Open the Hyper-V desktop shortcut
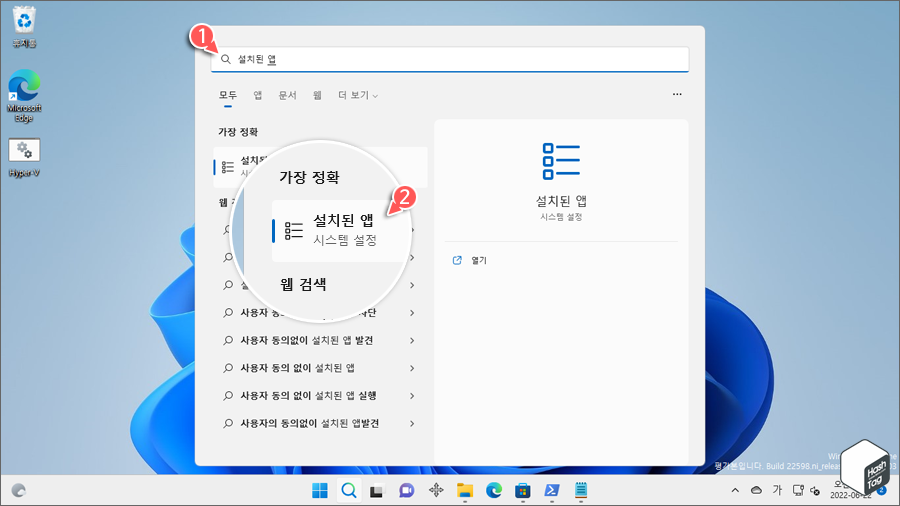This screenshot has width=900, height=506. pos(24,158)
